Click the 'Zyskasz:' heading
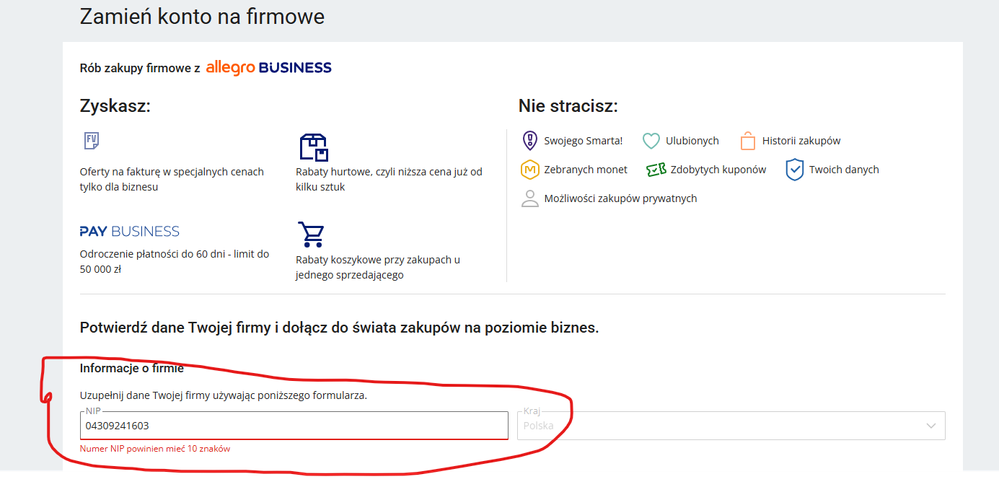 pyautogui.click(x=115, y=106)
